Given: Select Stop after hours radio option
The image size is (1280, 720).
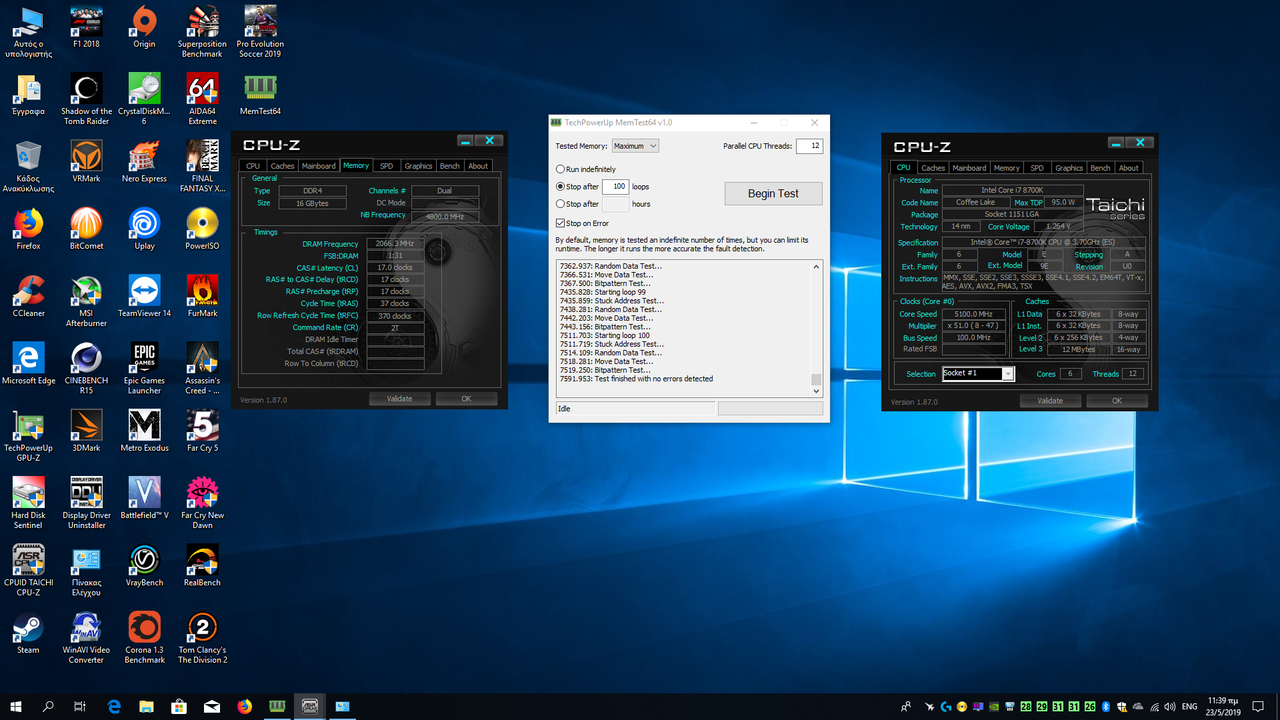Looking at the screenshot, I should coord(560,204).
